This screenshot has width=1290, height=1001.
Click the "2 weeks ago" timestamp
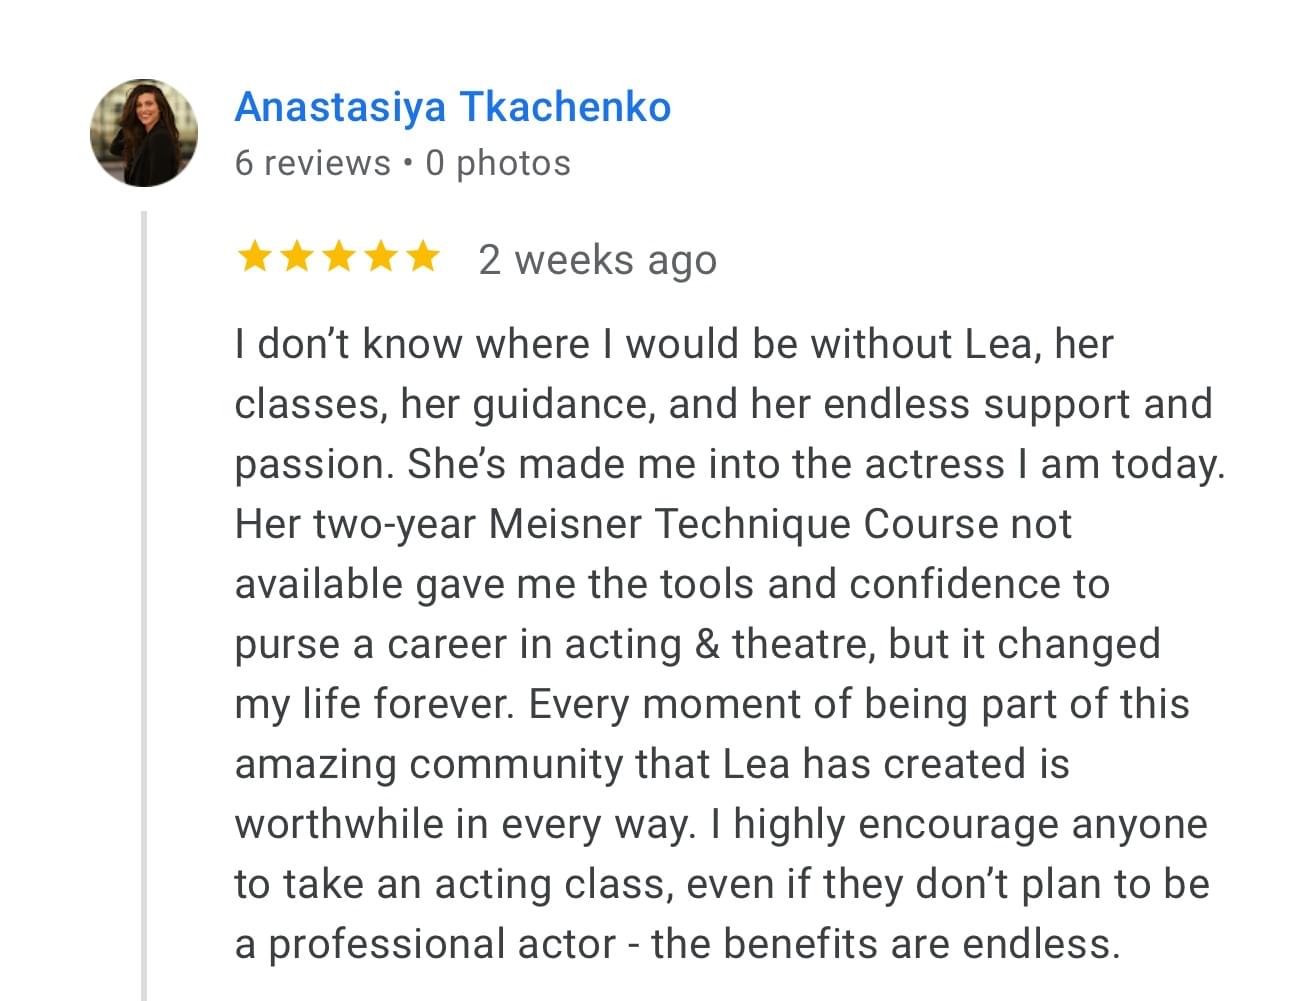[597, 260]
